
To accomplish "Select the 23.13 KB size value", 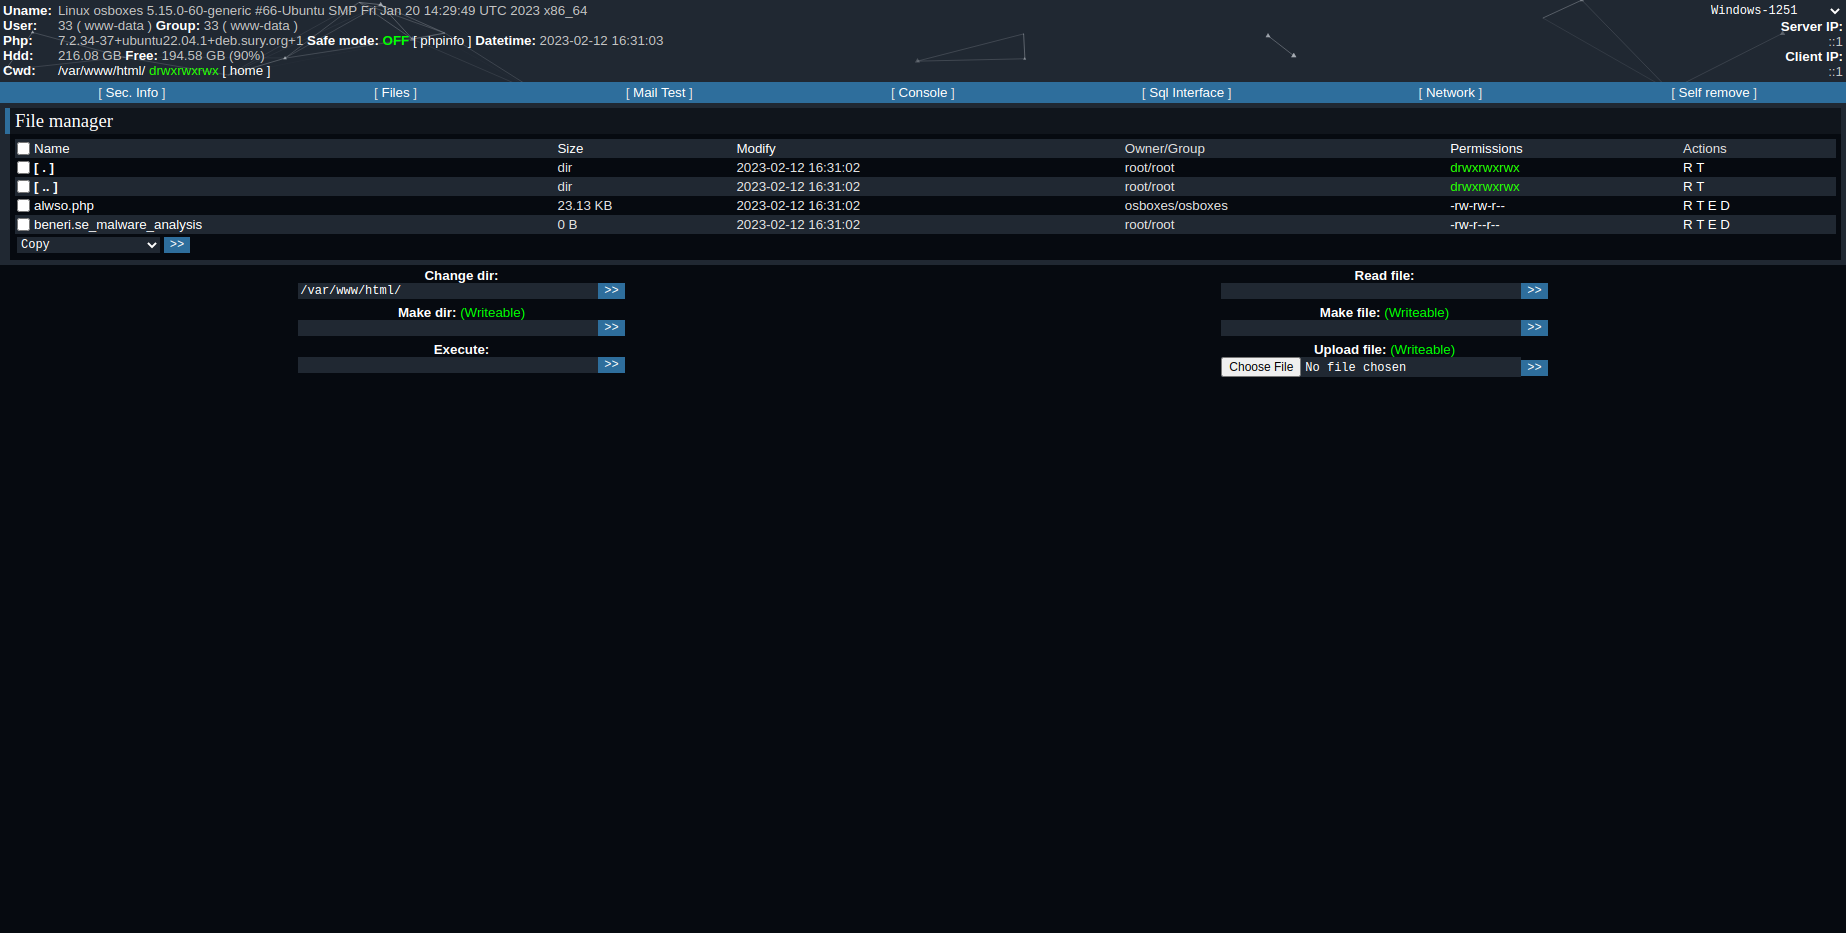I will pyautogui.click(x=585, y=206).
